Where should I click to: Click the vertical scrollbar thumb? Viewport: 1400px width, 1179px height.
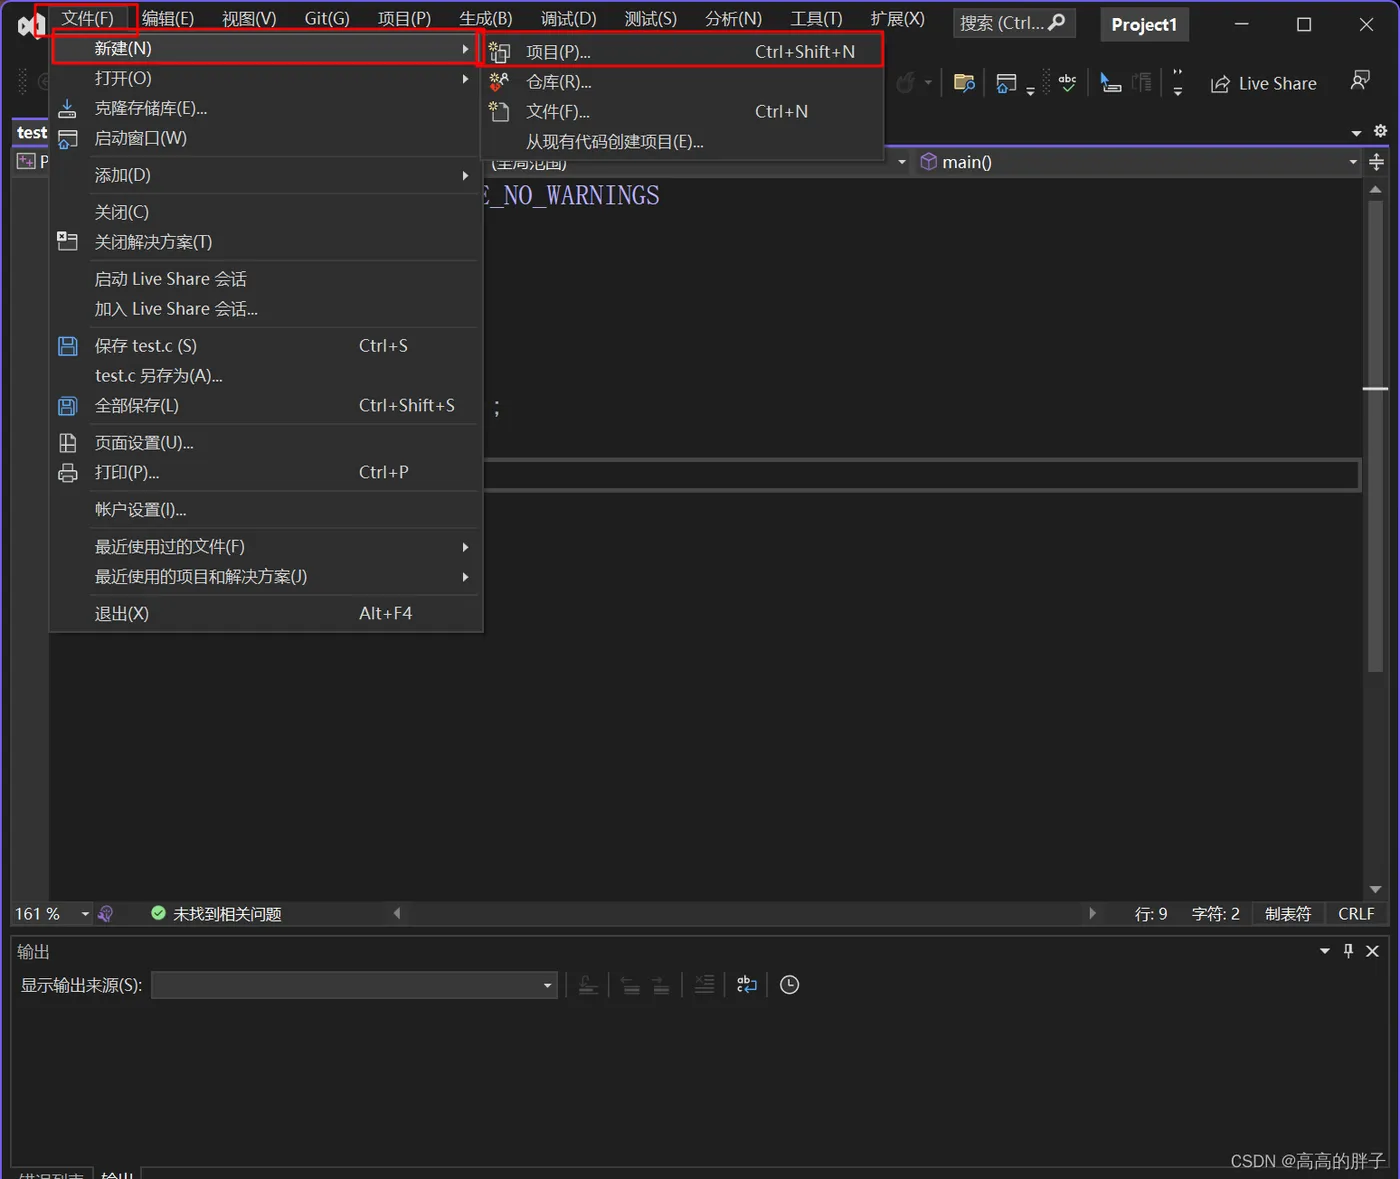(1376, 434)
